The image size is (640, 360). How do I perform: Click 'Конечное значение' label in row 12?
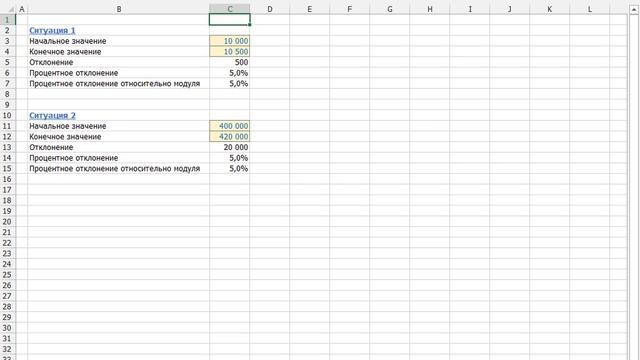(x=65, y=136)
